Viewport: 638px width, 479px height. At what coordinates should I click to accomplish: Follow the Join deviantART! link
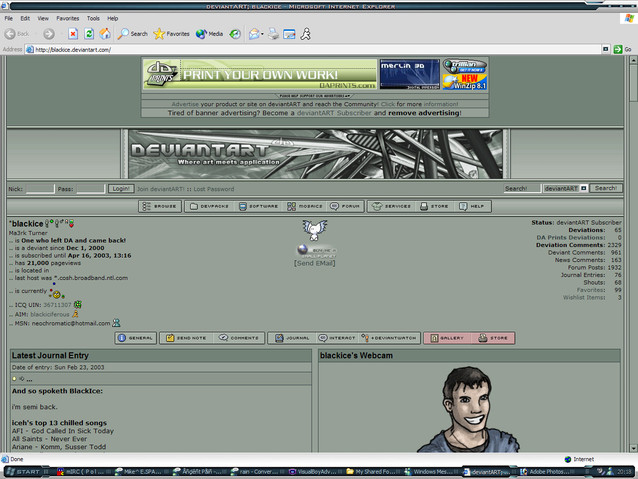click(161, 189)
